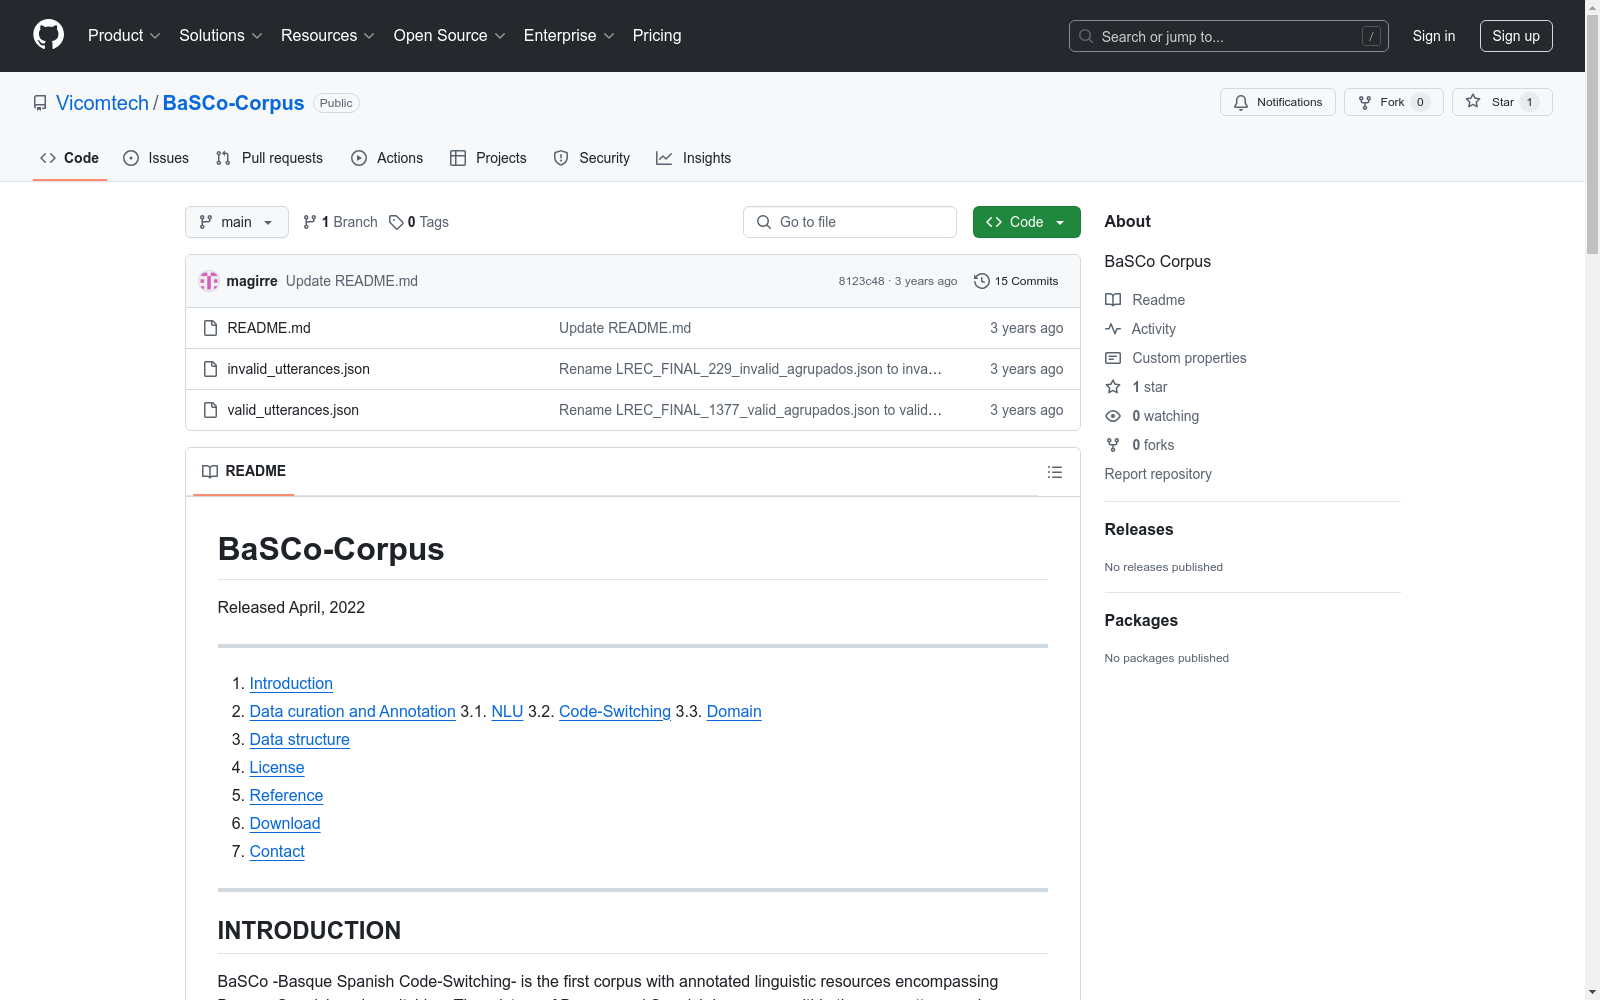The width and height of the screenshot is (1600, 1000).
Task: Focus the Search or jump to field
Action: click(x=1229, y=36)
